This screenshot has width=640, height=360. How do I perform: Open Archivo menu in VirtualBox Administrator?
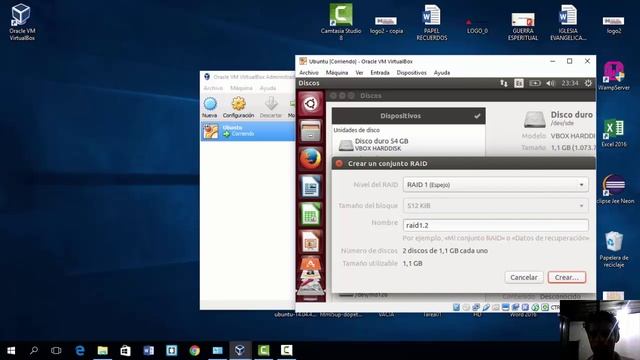(x=213, y=88)
